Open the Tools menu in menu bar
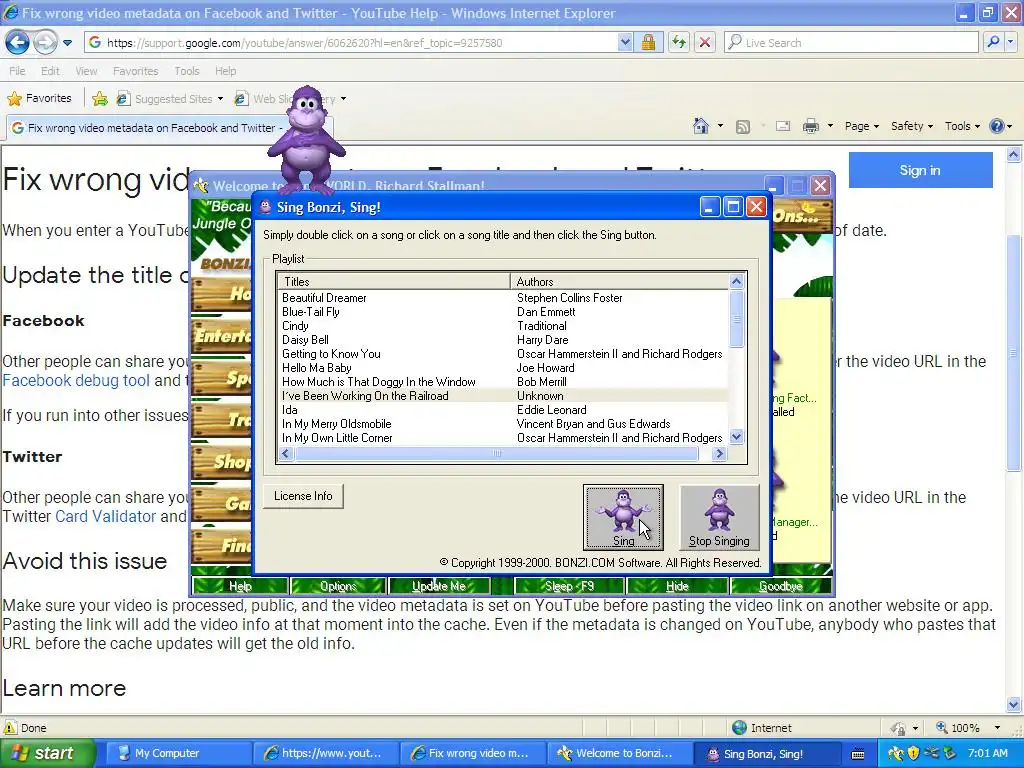Screen dimensions: 1024x768 pos(186,71)
